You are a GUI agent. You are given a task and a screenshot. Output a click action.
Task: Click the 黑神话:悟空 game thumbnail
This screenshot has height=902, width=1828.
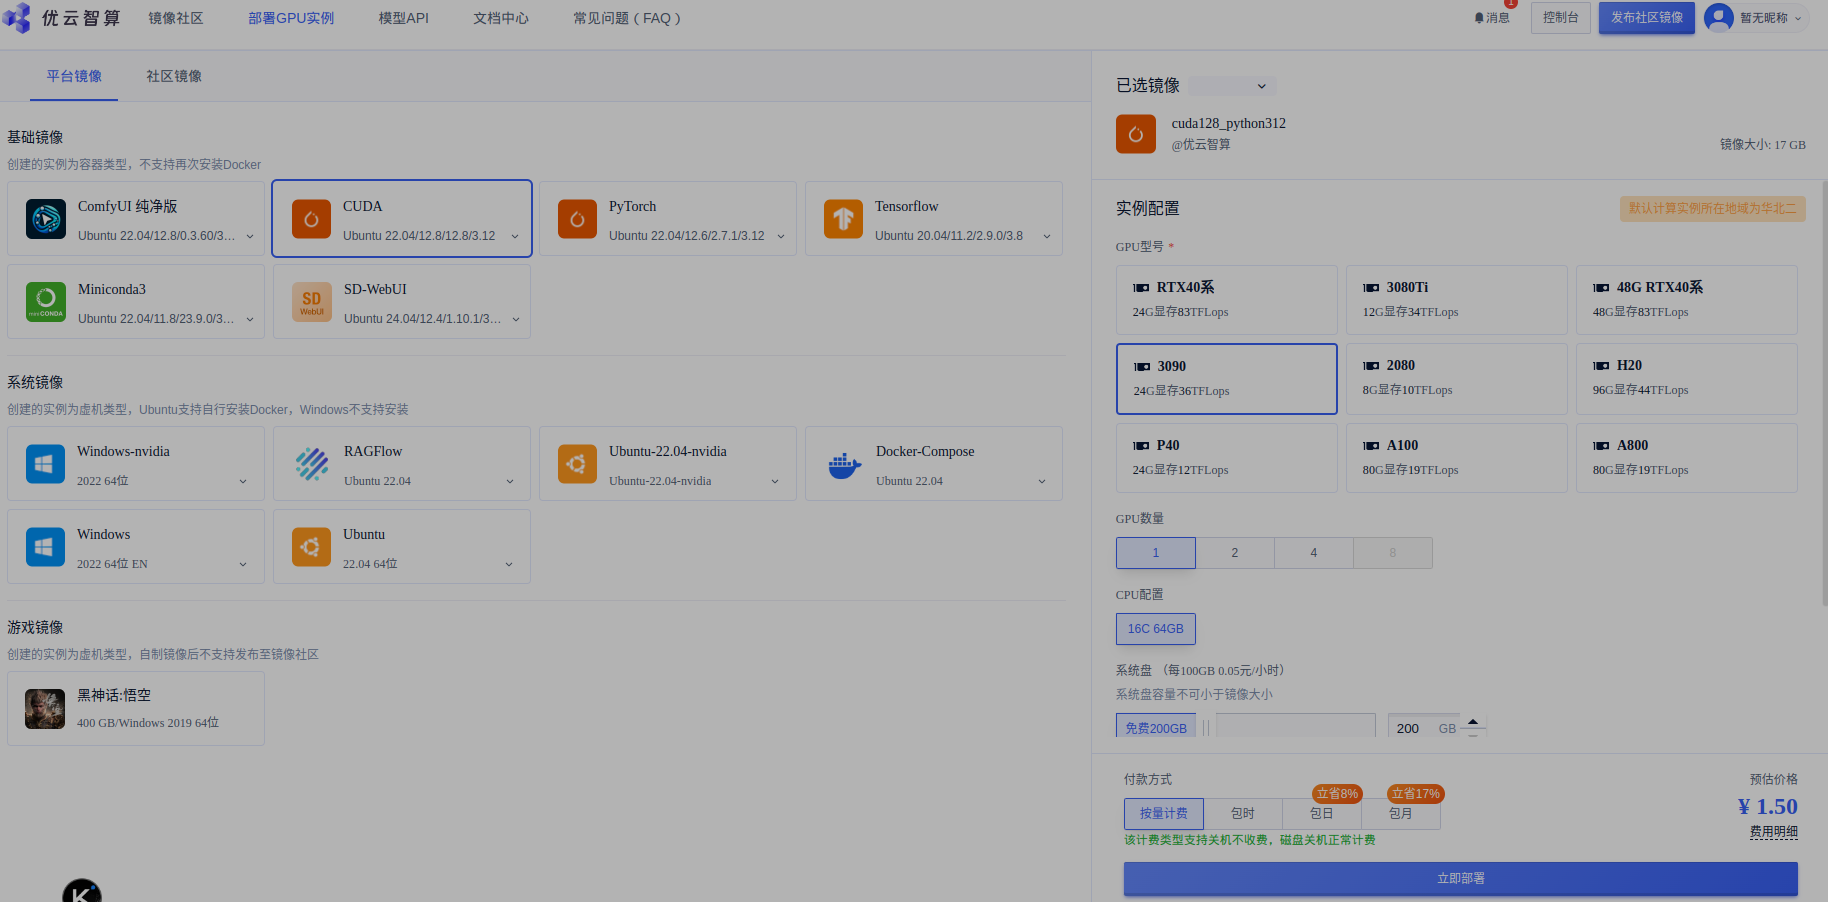(45, 709)
